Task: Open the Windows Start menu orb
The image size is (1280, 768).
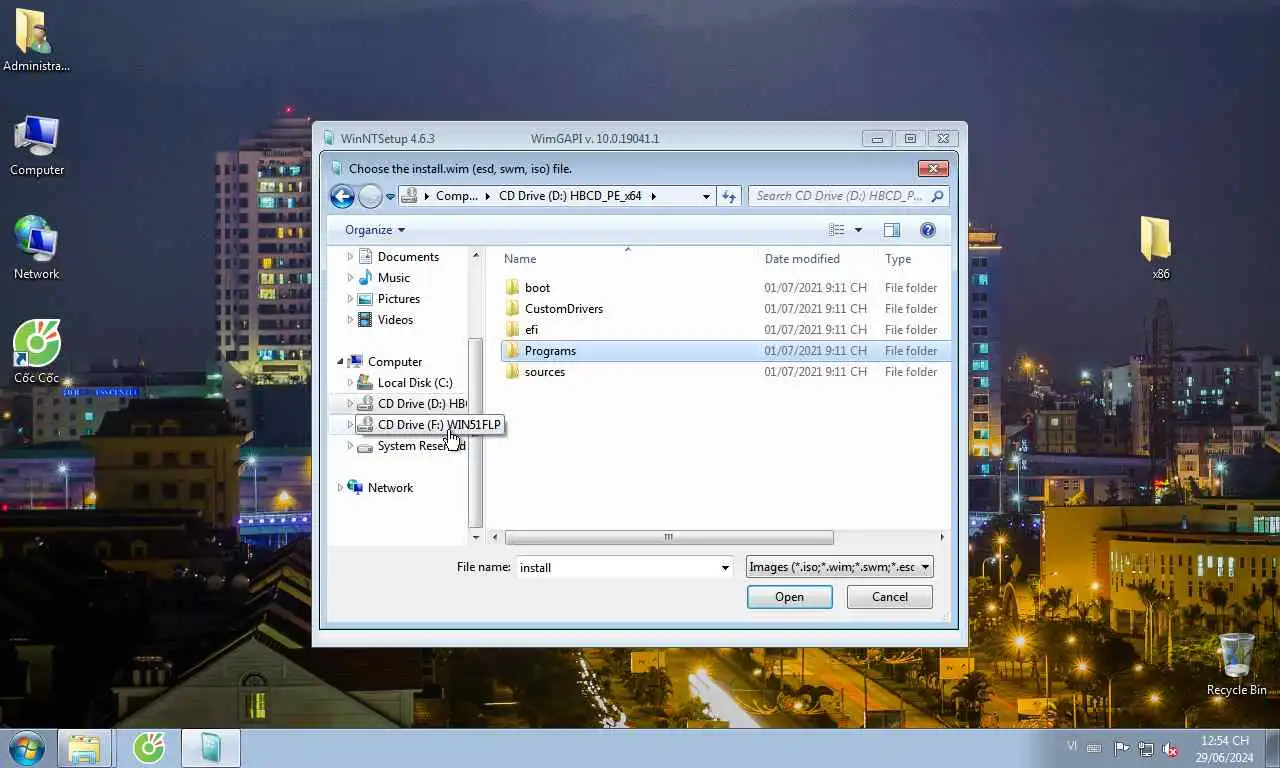Action: click(x=27, y=748)
